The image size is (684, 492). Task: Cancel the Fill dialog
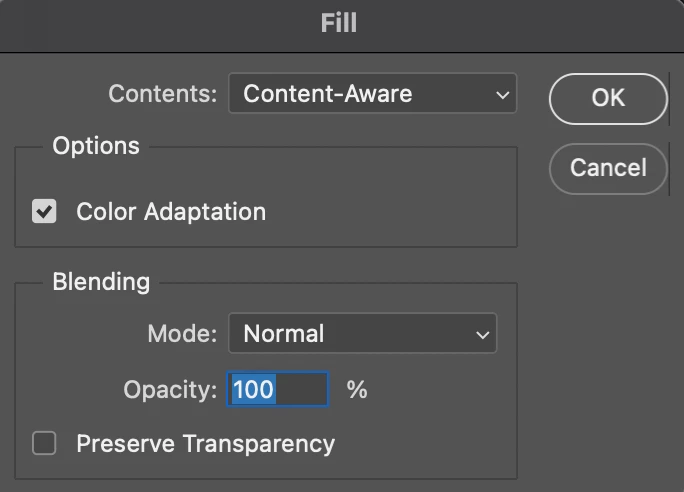[x=608, y=167]
